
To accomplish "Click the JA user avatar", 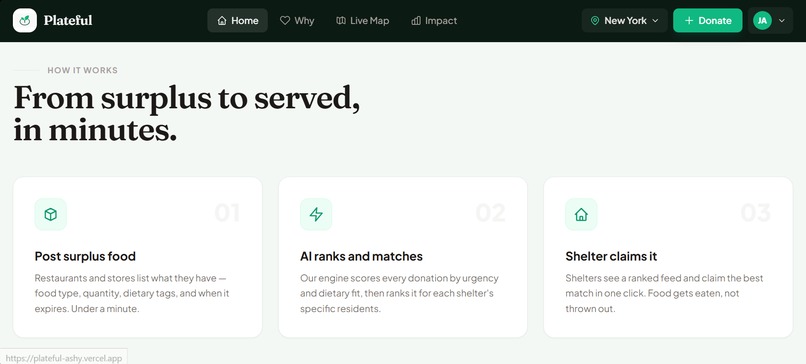I will click(762, 21).
